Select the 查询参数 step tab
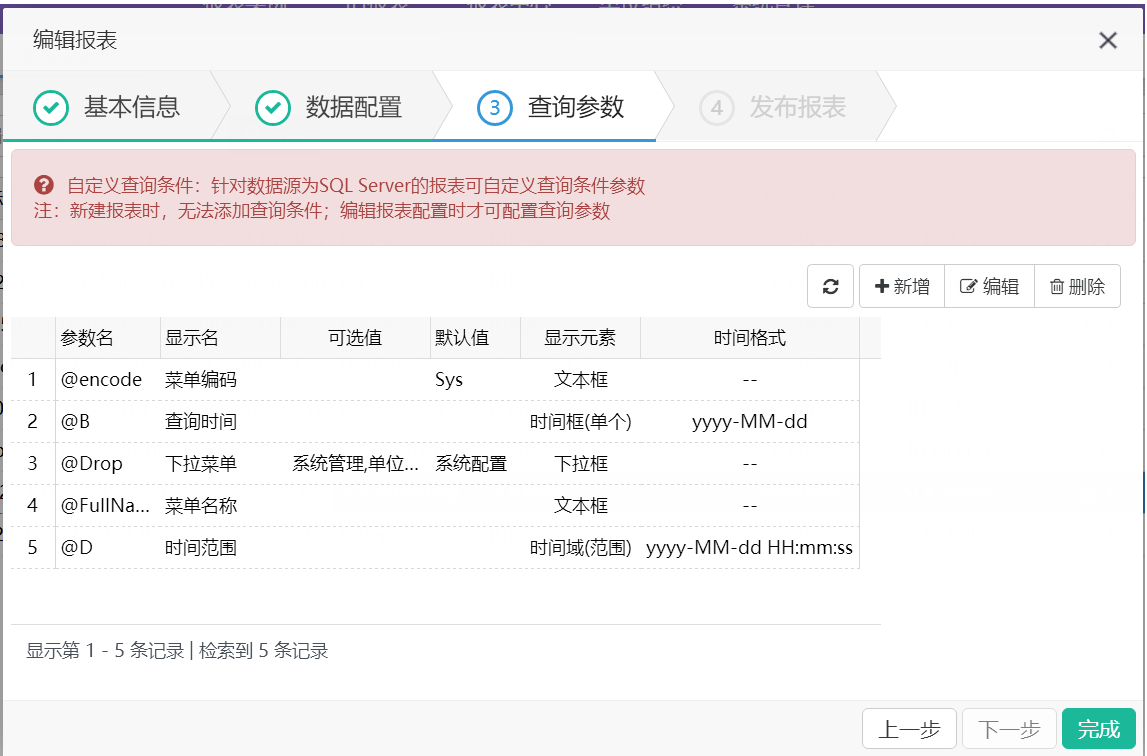This screenshot has height=756, width=1147. (551, 107)
